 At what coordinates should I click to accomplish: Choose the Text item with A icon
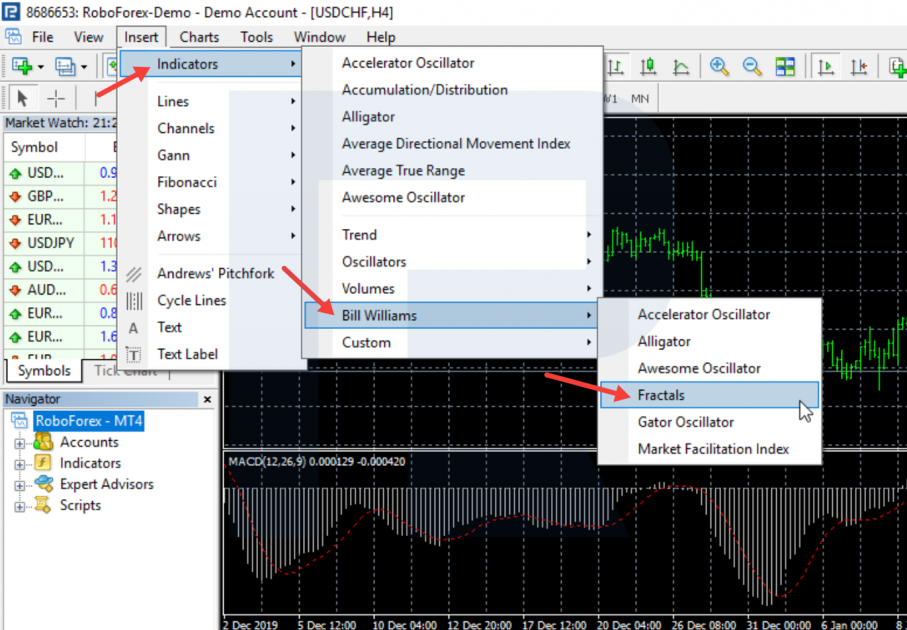(x=211, y=327)
